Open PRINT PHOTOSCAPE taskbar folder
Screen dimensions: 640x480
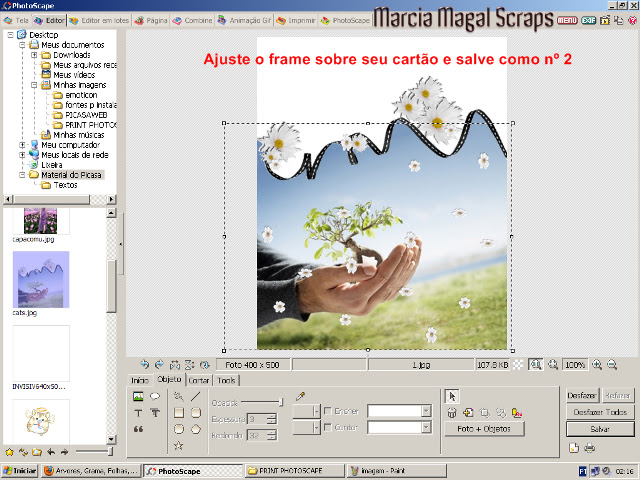(294, 471)
